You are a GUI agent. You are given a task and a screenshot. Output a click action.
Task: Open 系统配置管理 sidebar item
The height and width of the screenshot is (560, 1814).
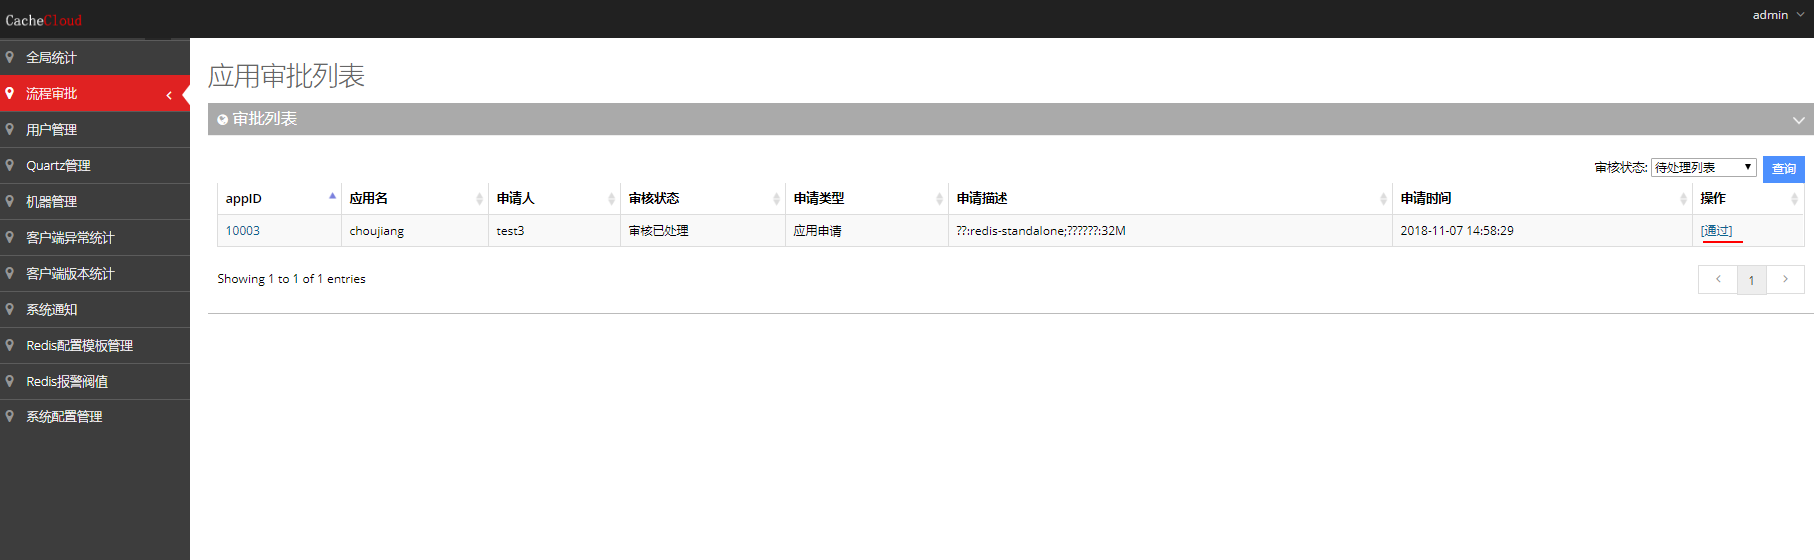pos(95,417)
